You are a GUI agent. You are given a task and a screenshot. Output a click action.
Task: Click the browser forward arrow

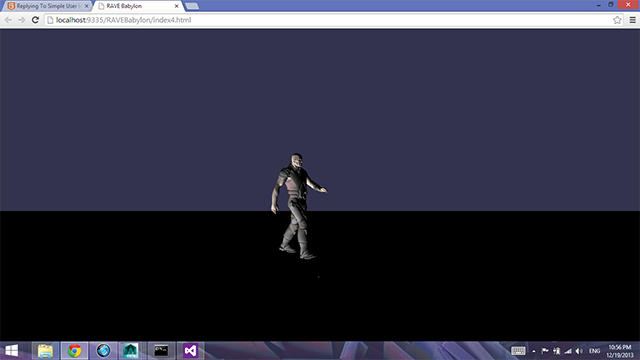pos(22,20)
